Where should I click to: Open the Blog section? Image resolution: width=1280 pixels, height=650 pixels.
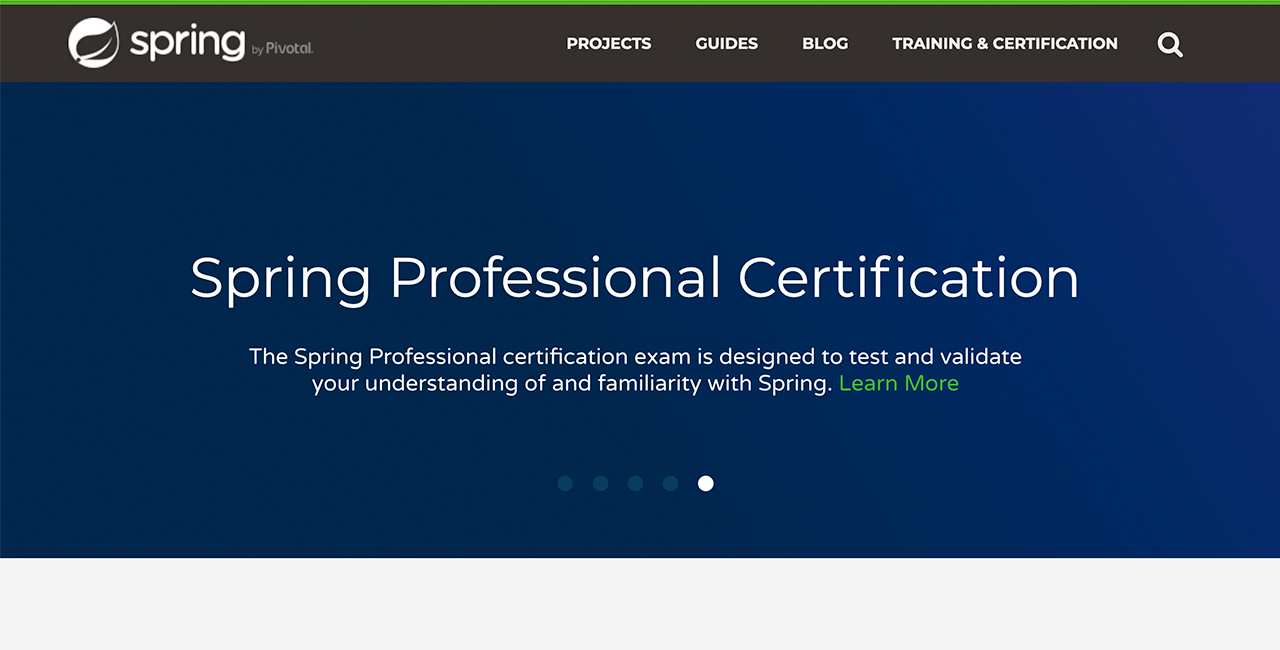825,44
